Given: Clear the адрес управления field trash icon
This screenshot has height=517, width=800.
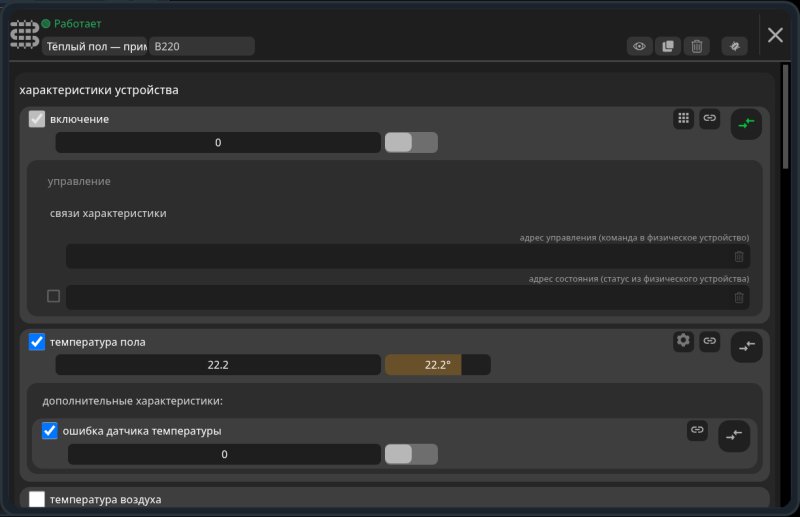Looking at the screenshot, I should click(739, 257).
